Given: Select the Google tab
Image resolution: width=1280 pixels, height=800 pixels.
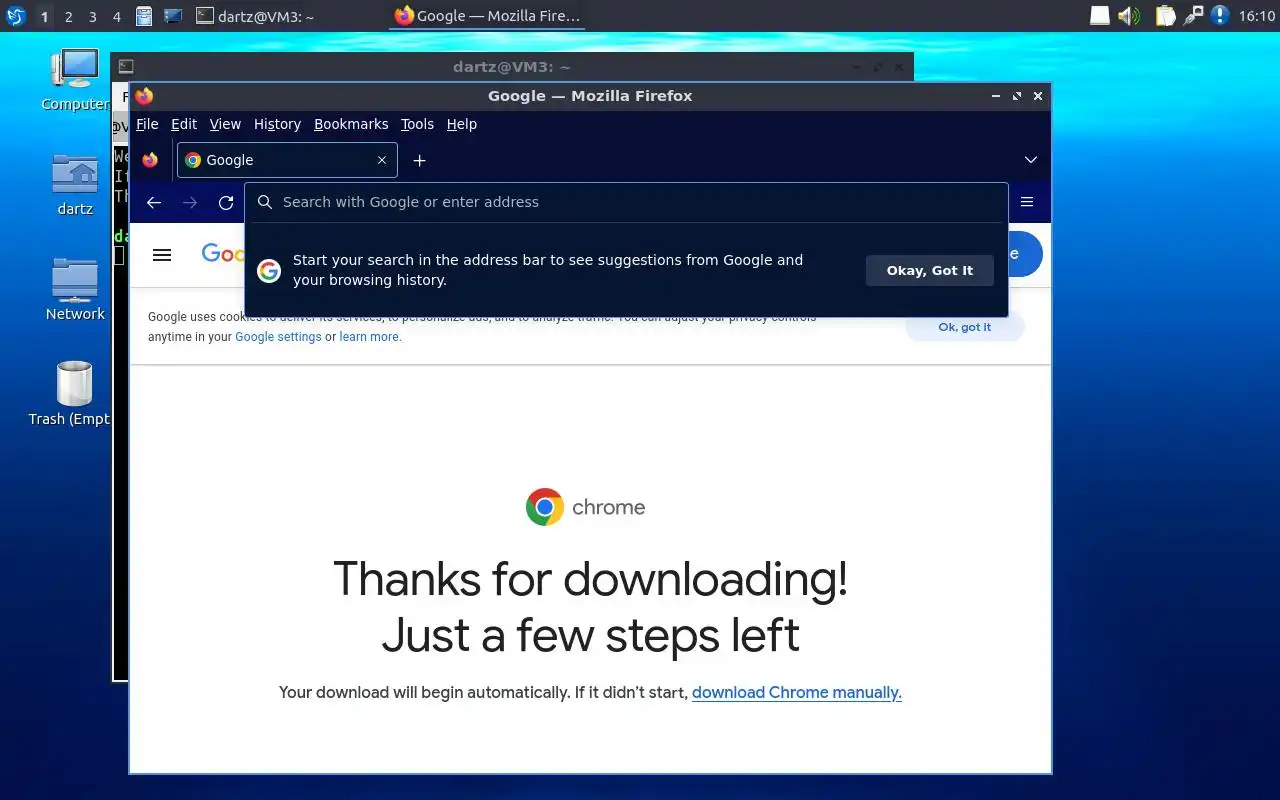Looking at the screenshot, I should (x=287, y=160).
